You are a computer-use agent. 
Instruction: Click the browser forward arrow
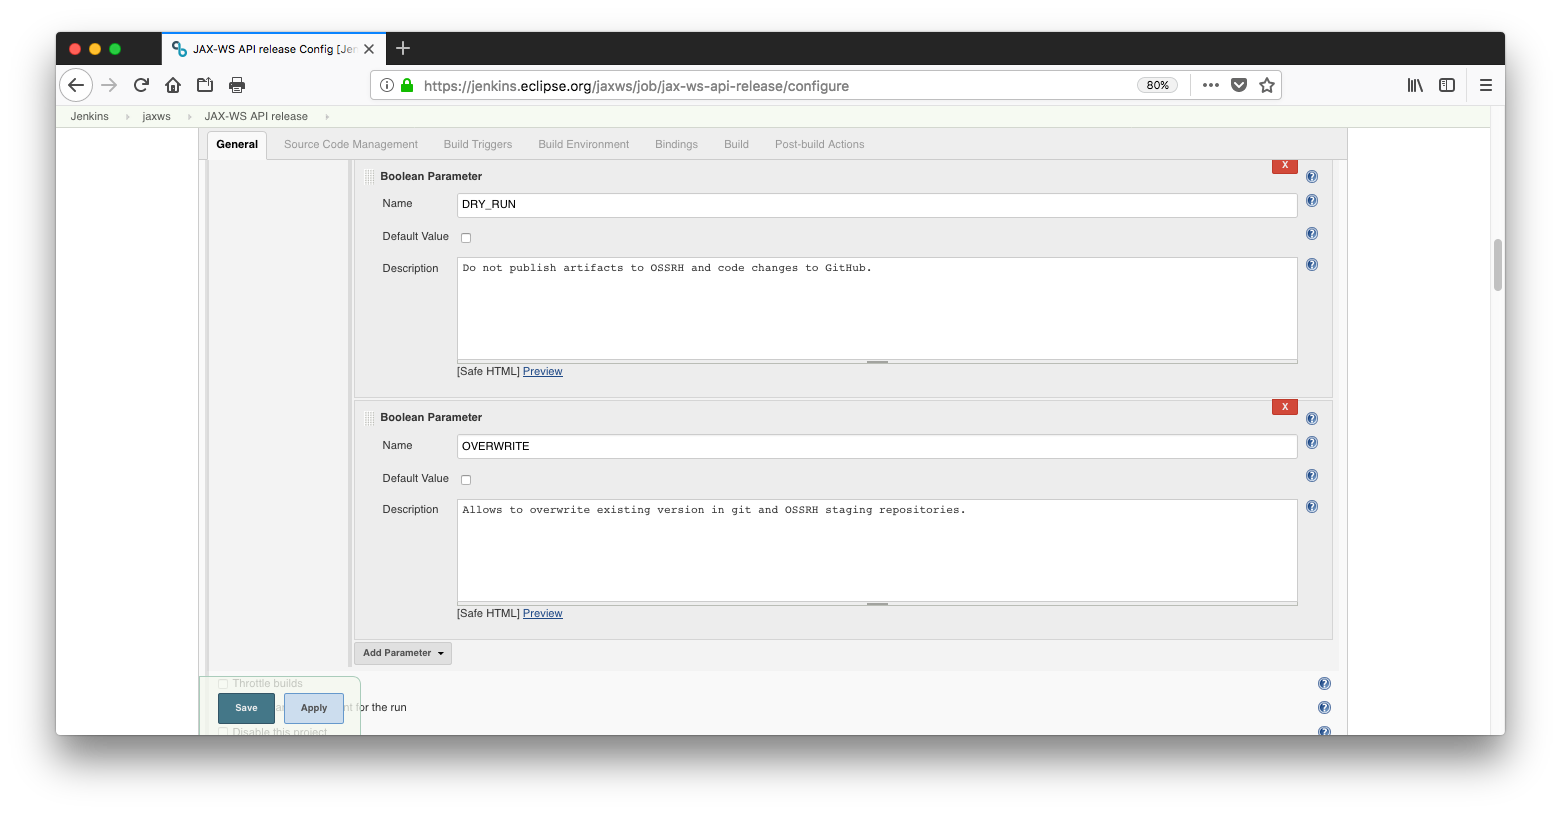(109, 85)
